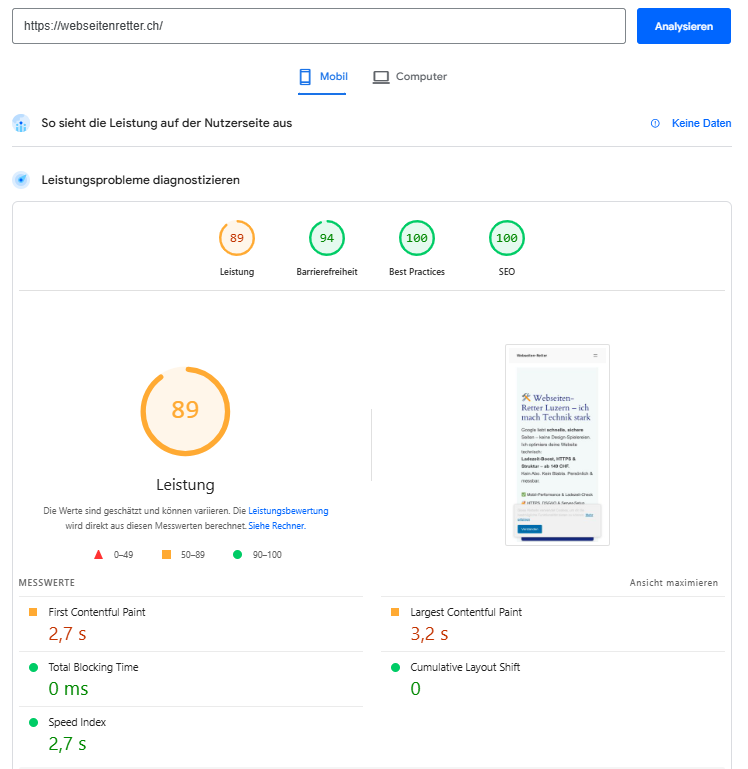Viewport: 748px width, 769px height.
Task: Select the SEO score gauge 100
Action: [x=507, y=238]
